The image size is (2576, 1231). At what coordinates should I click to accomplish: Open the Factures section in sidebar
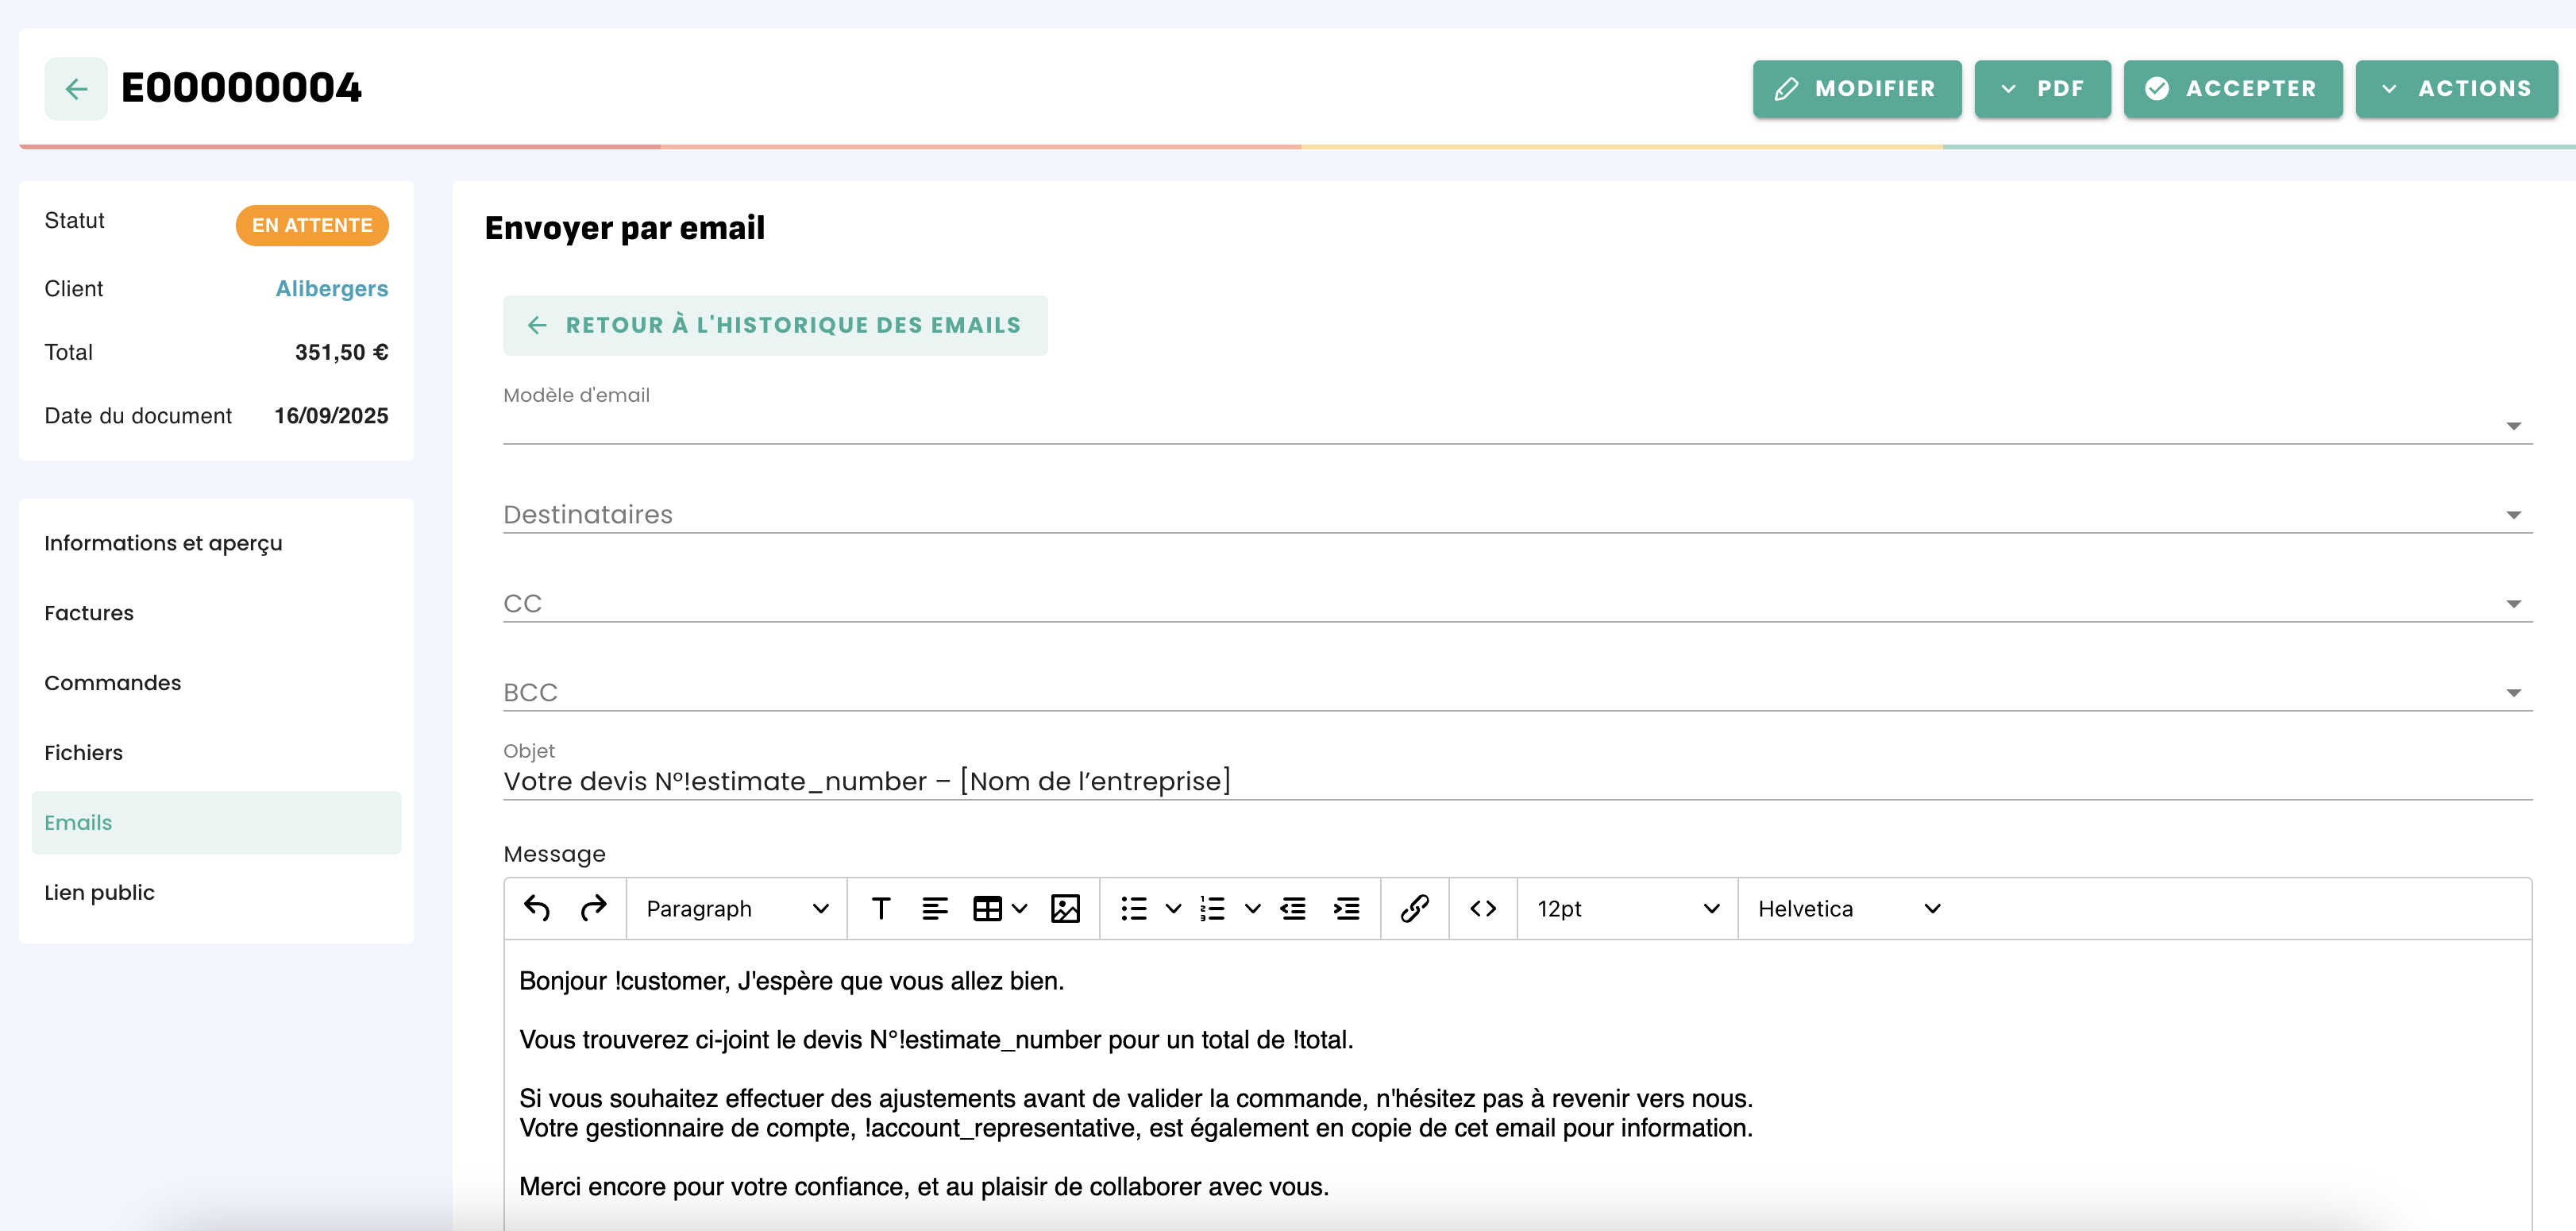click(x=89, y=613)
